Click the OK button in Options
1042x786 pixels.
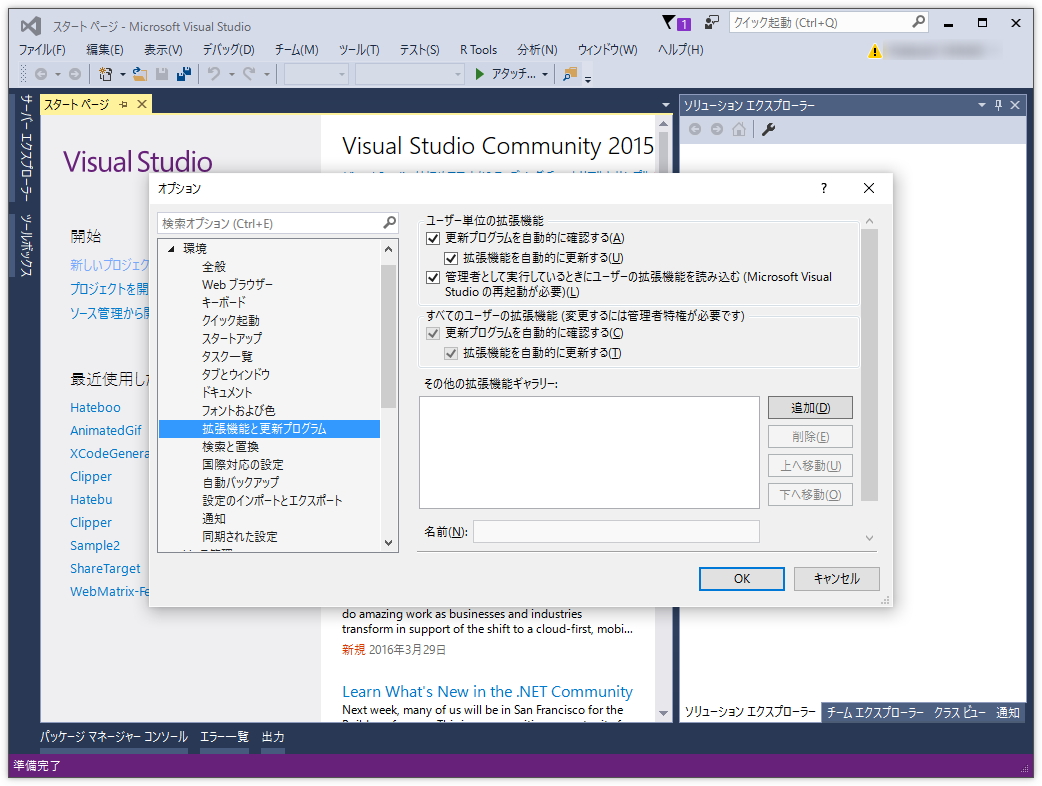click(742, 579)
